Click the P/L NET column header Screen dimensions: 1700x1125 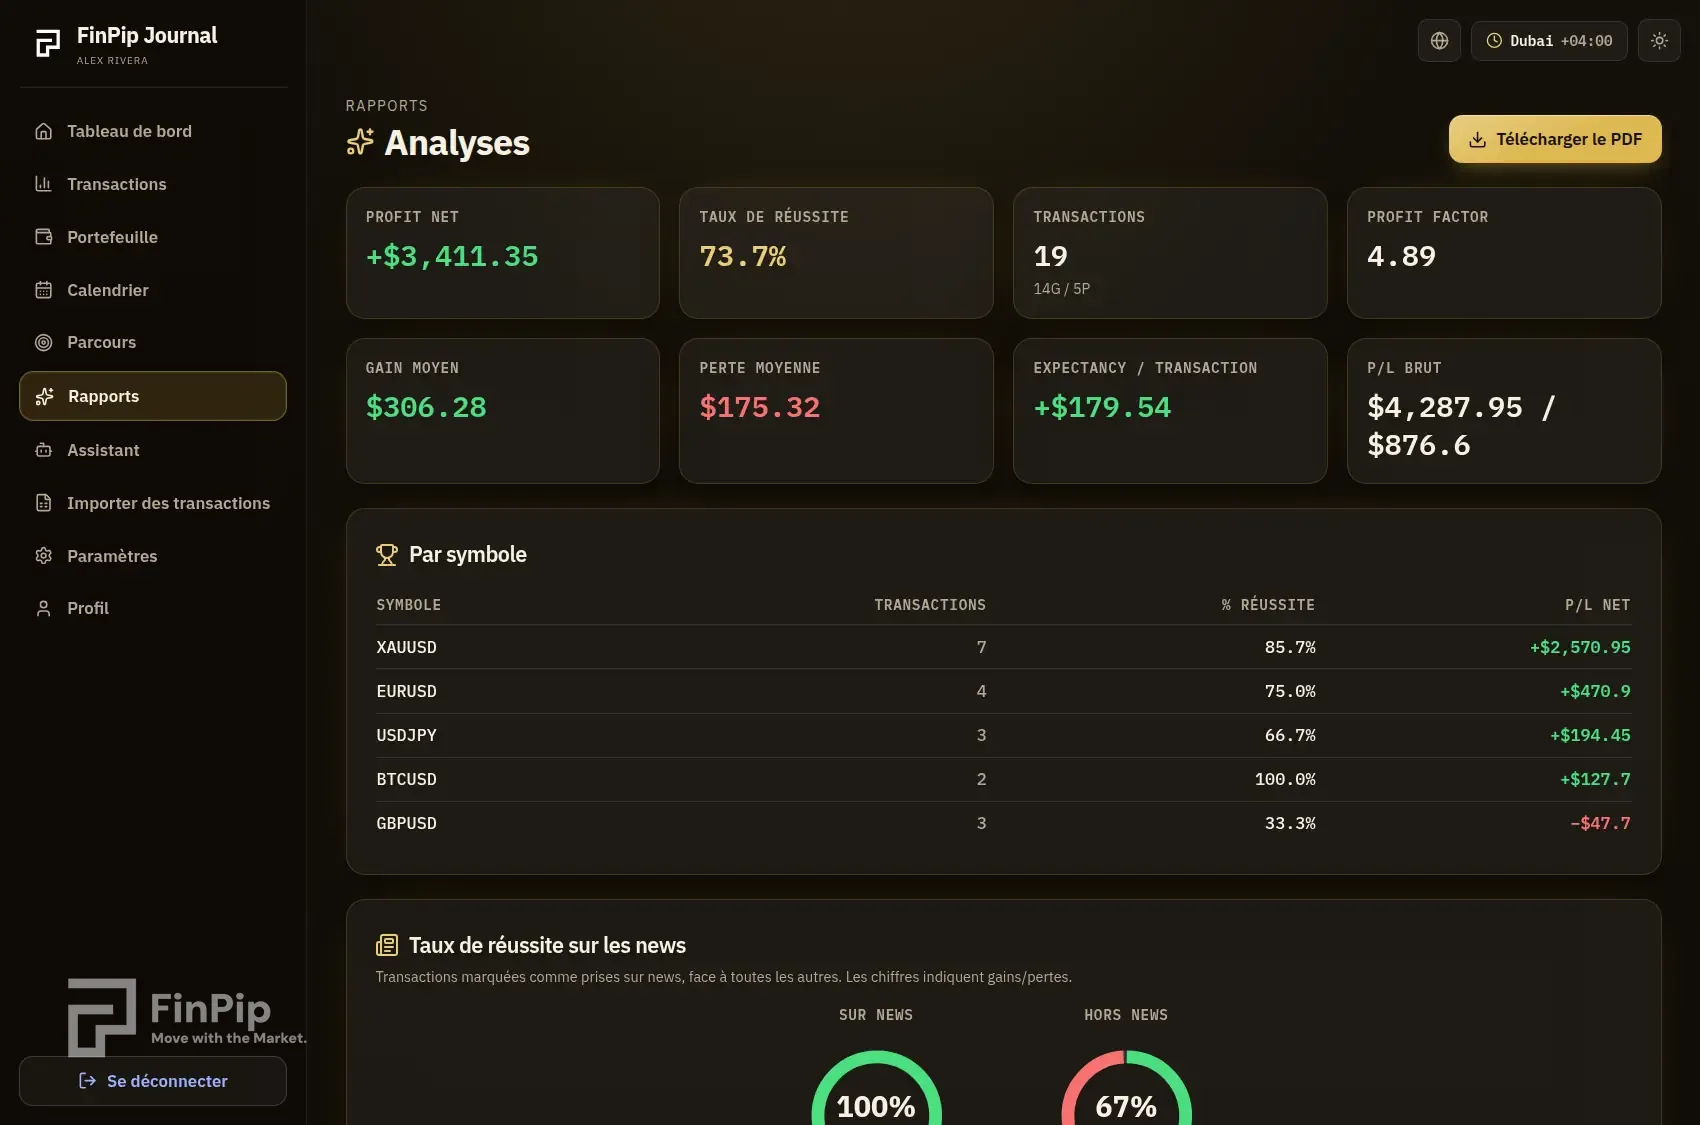[x=1597, y=605]
